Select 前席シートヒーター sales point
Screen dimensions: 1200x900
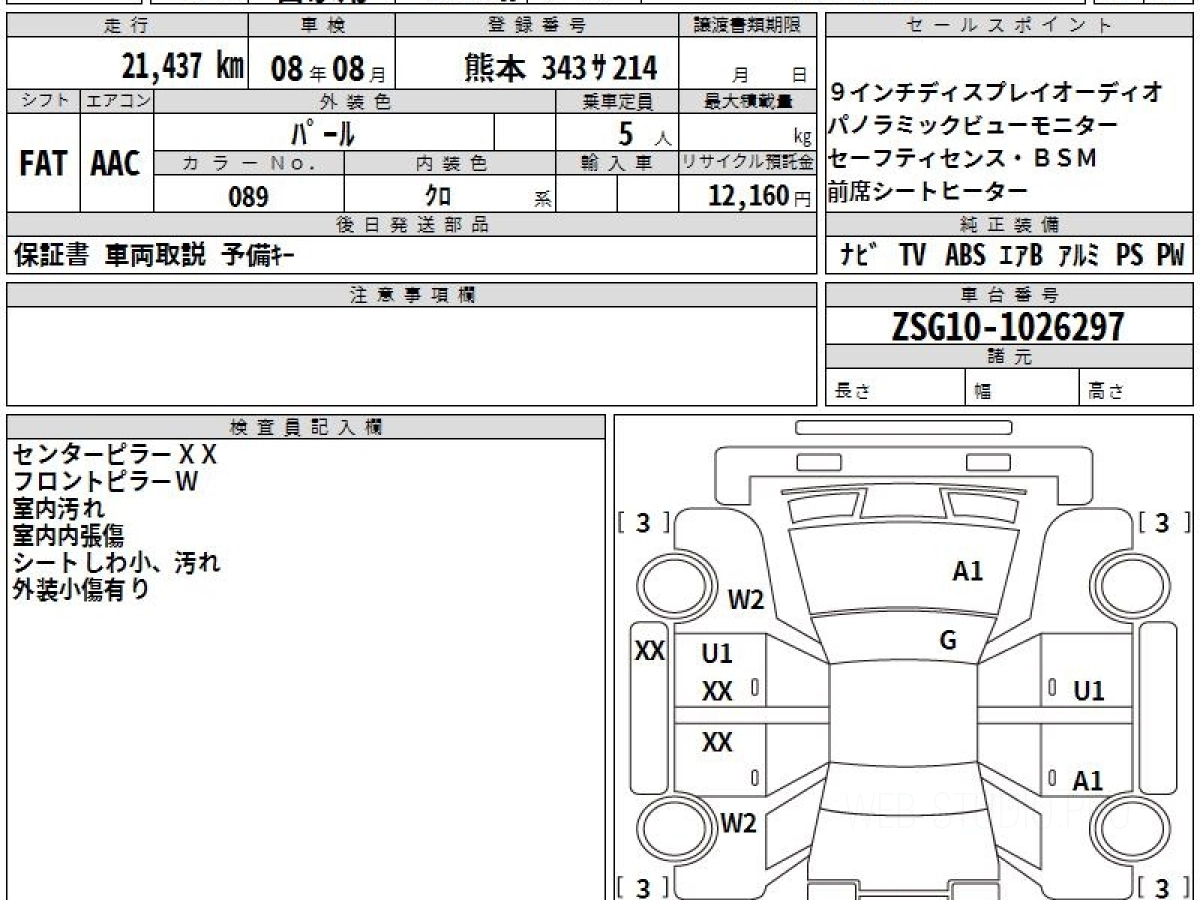click(928, 191)
